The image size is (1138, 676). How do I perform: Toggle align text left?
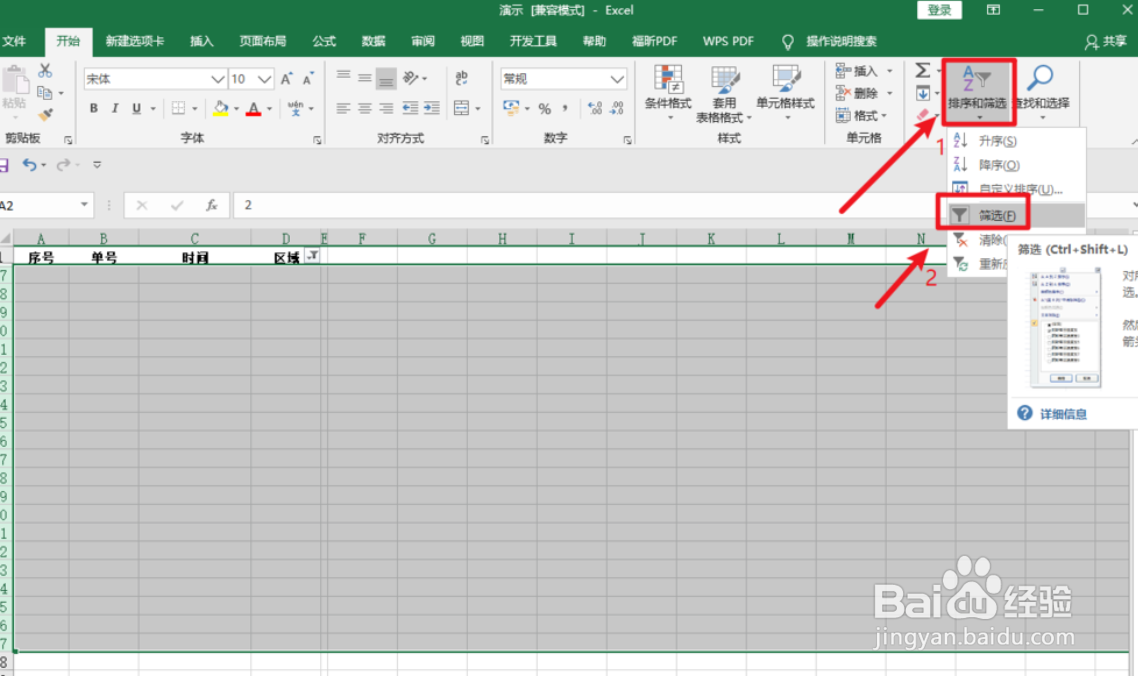[x=343, y=108]
